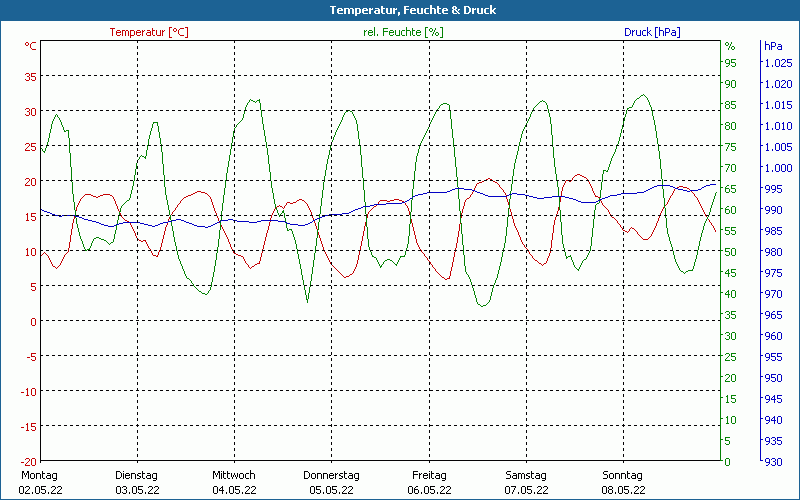Click the 'hPa' unit label on pressure axis
This screenshot has height=500, width=800.
pyautogui.click(x=773, y=46)
